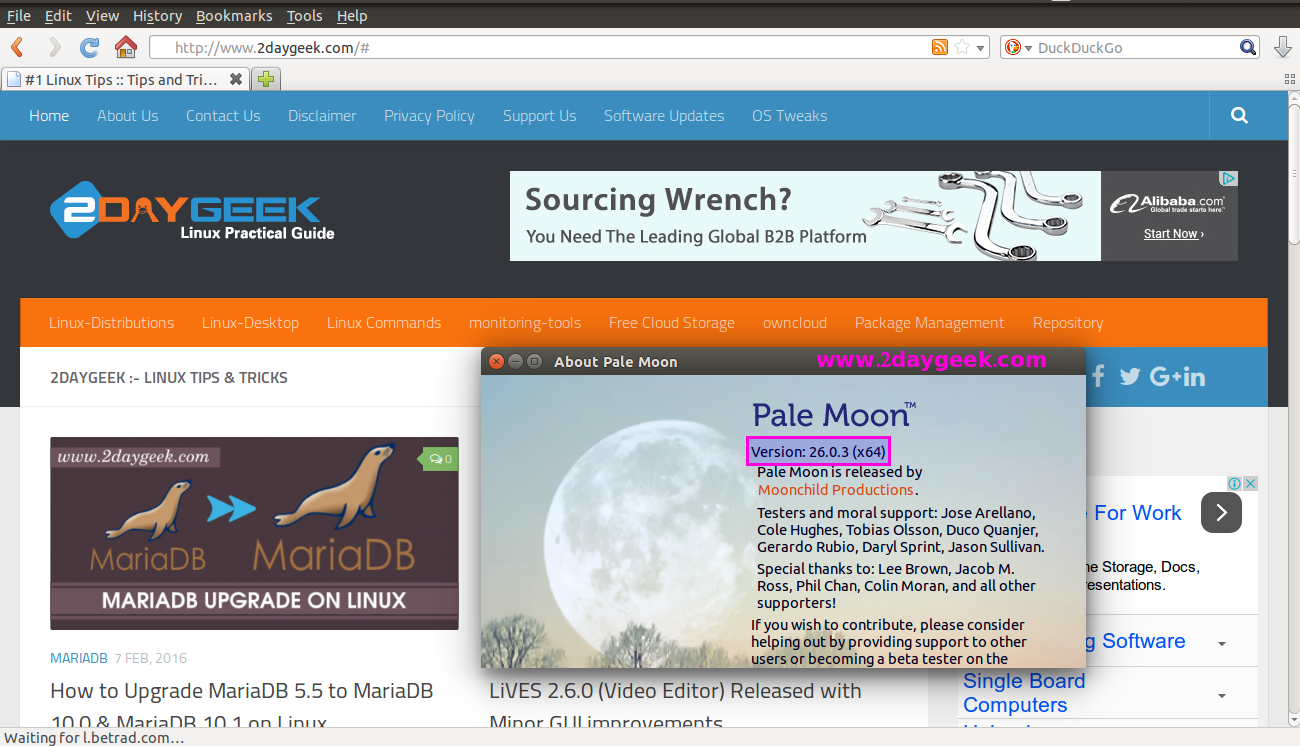Open a new tab with the plus button

click(x=266, y=79)
